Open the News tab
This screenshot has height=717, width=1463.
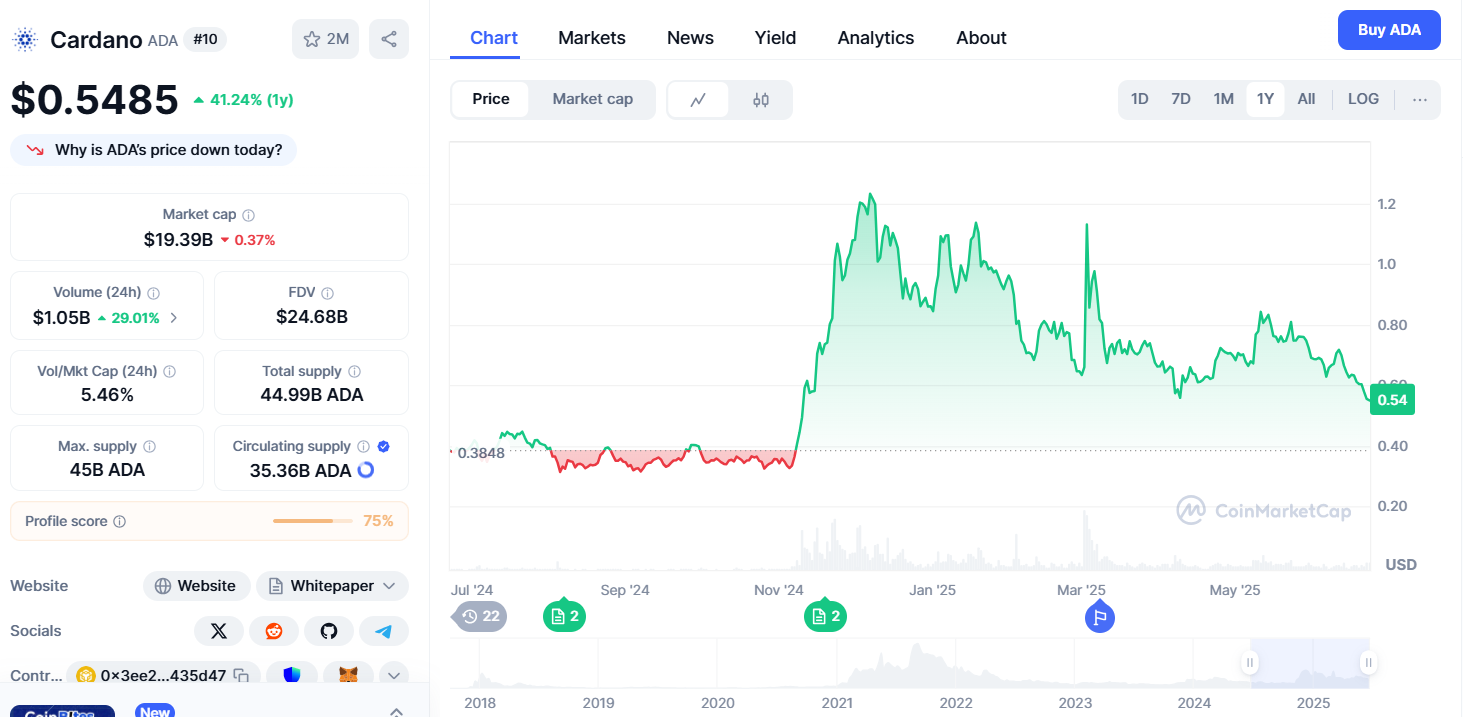click(690, 38)
